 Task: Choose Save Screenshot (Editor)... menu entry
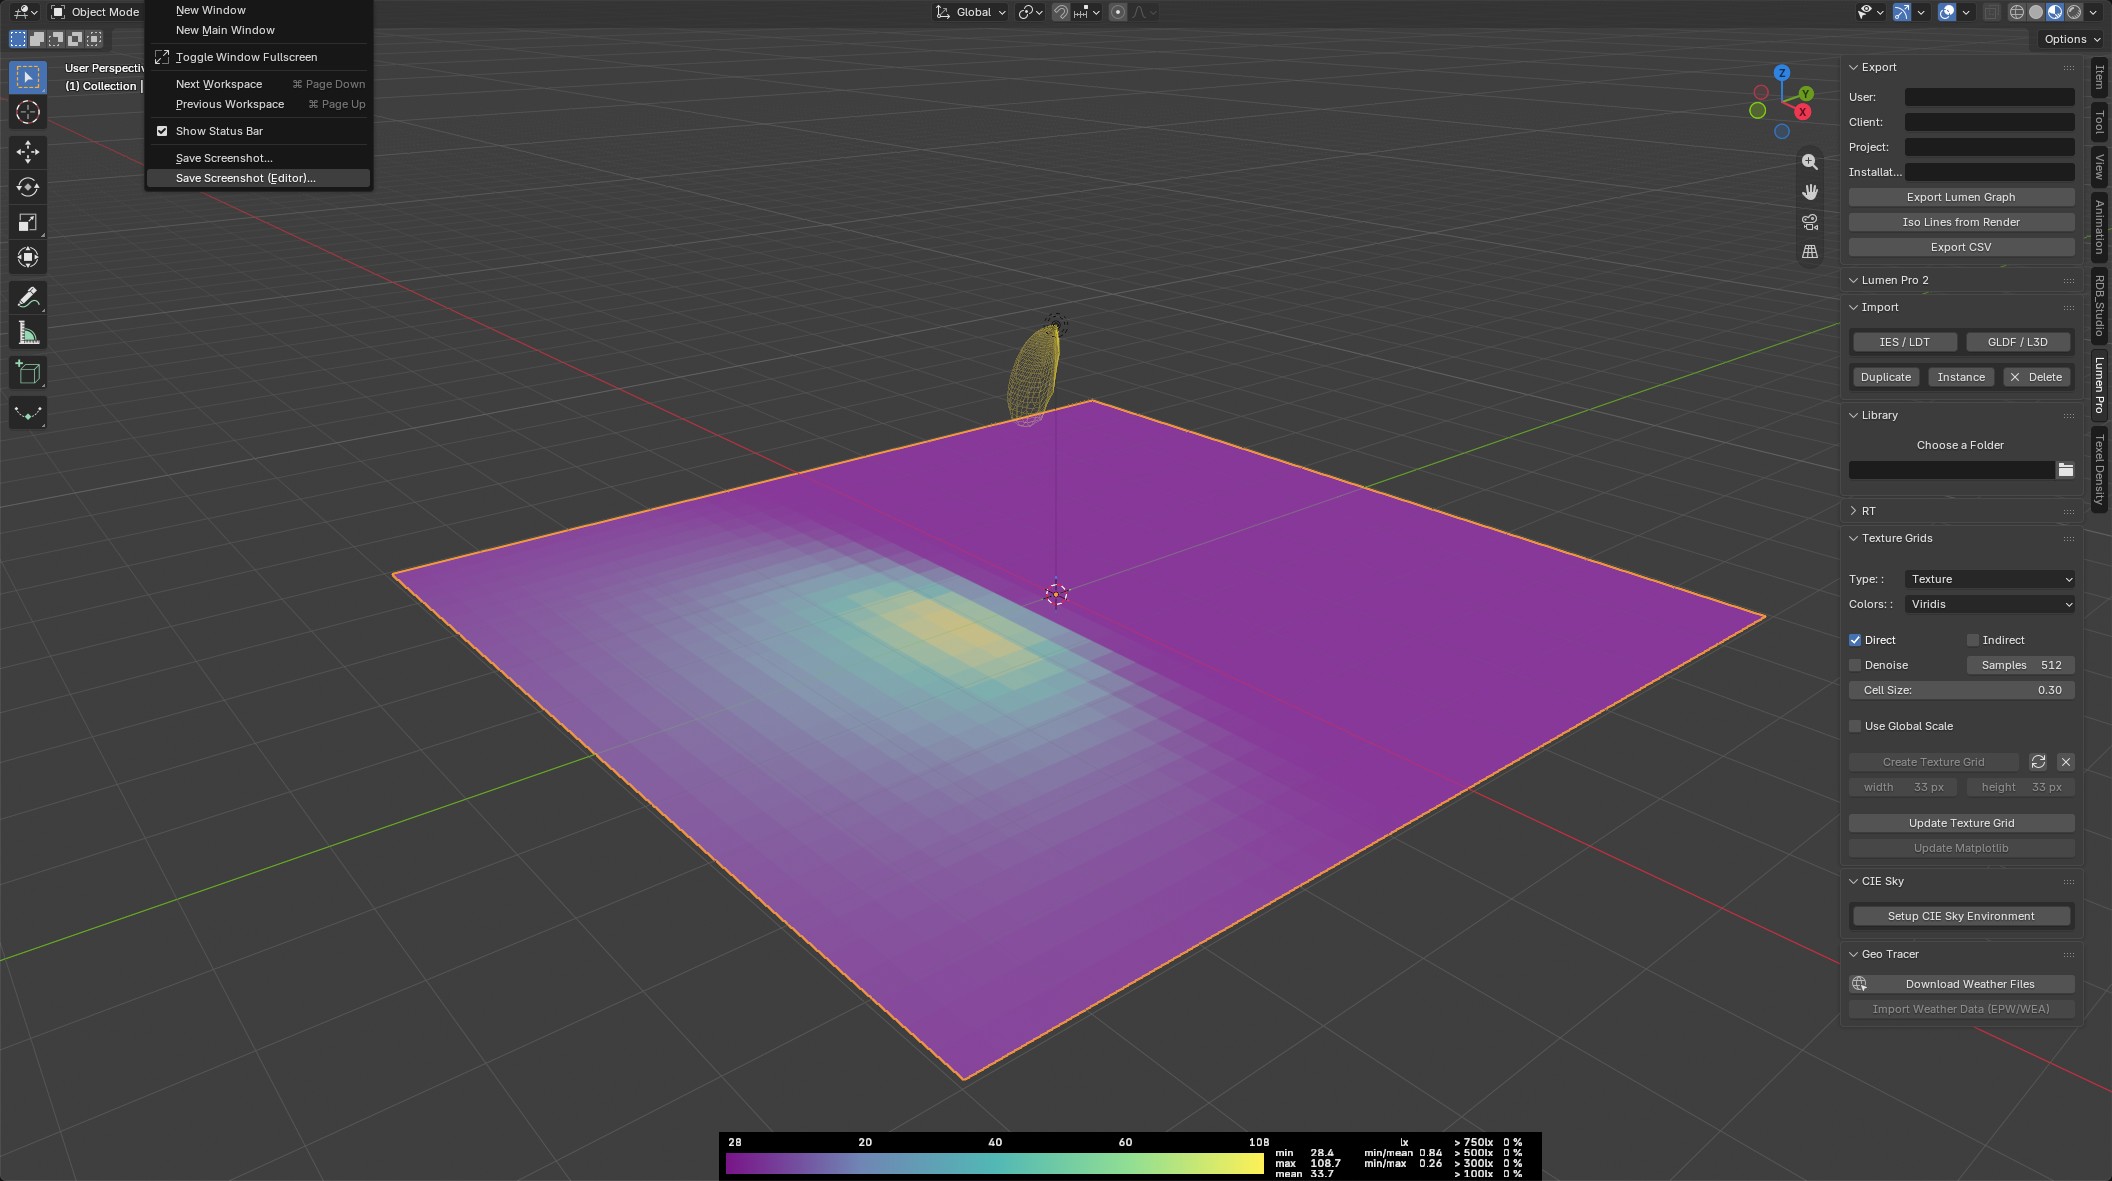point(259,178)
